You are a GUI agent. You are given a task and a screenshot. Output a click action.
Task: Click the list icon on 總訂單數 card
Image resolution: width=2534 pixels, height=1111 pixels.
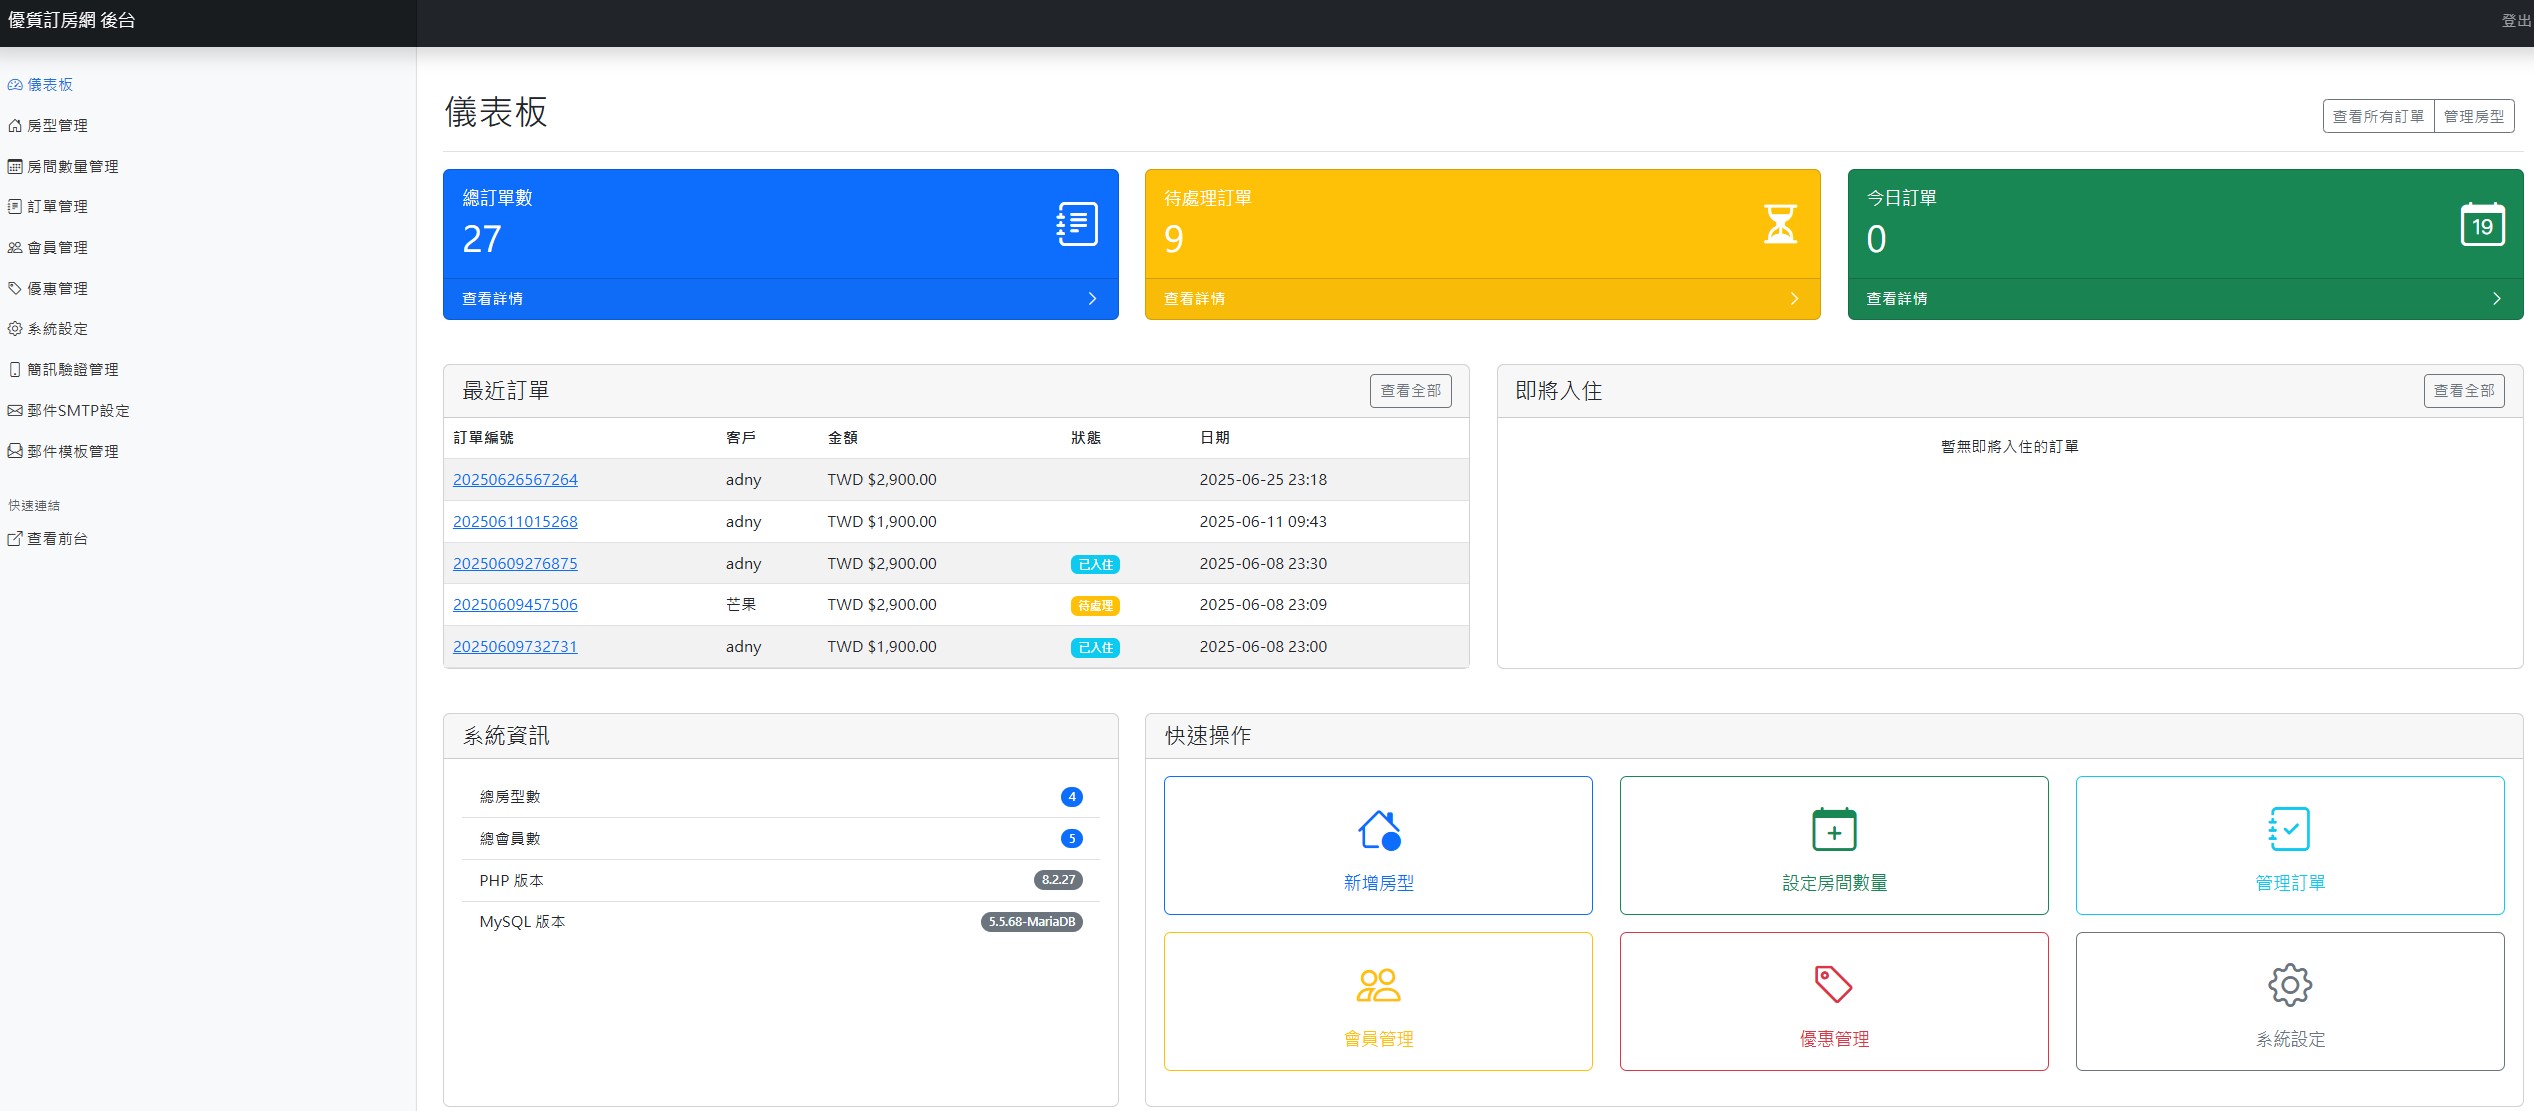coord(1077,224)
